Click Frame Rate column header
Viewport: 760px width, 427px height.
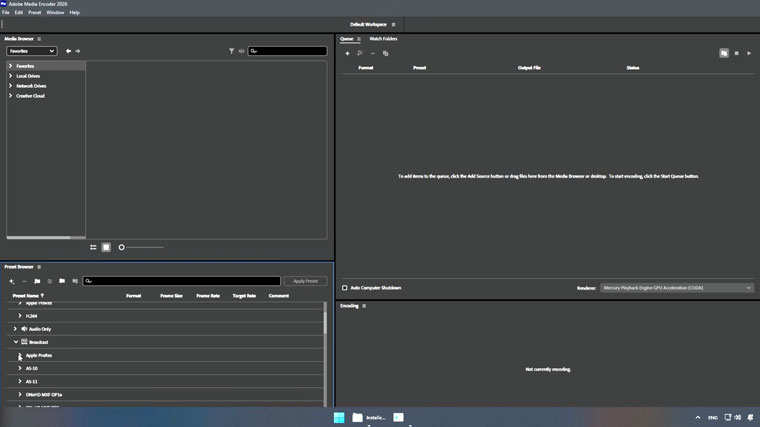[208, 296]
